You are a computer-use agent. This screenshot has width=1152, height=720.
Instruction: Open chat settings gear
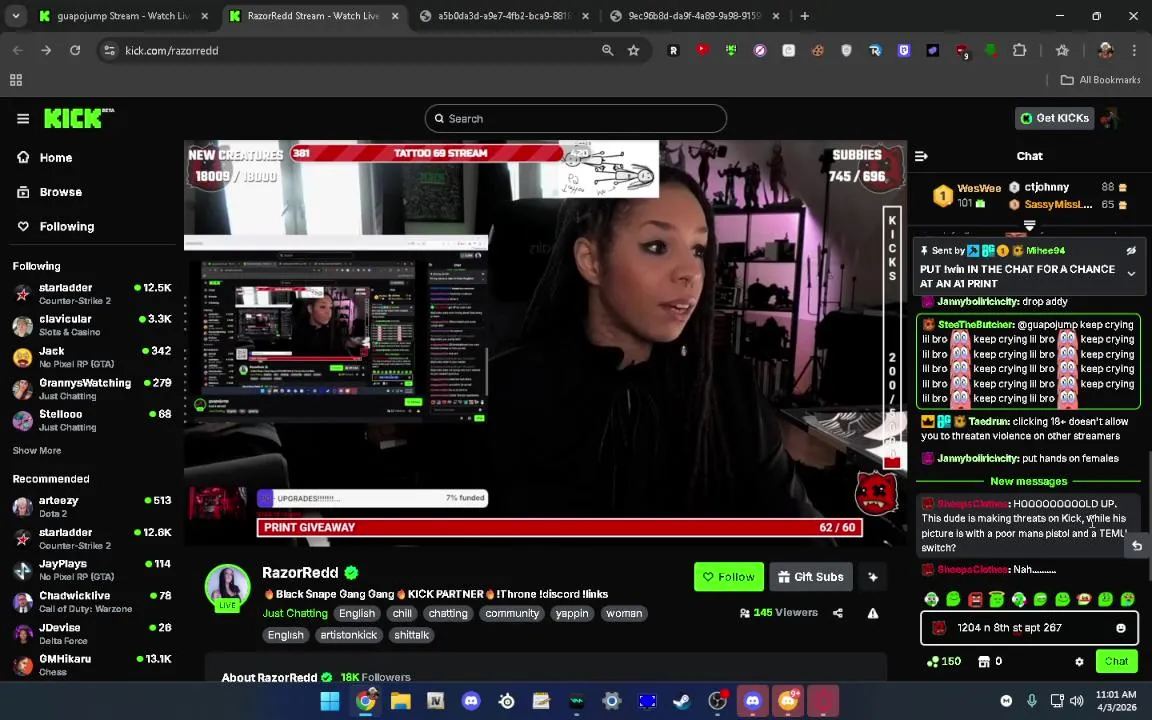[x=1079, y=661]
